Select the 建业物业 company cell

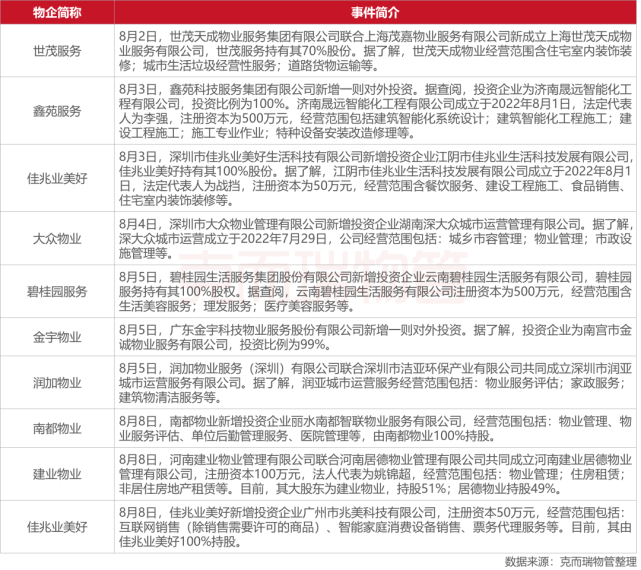[57, 474]
